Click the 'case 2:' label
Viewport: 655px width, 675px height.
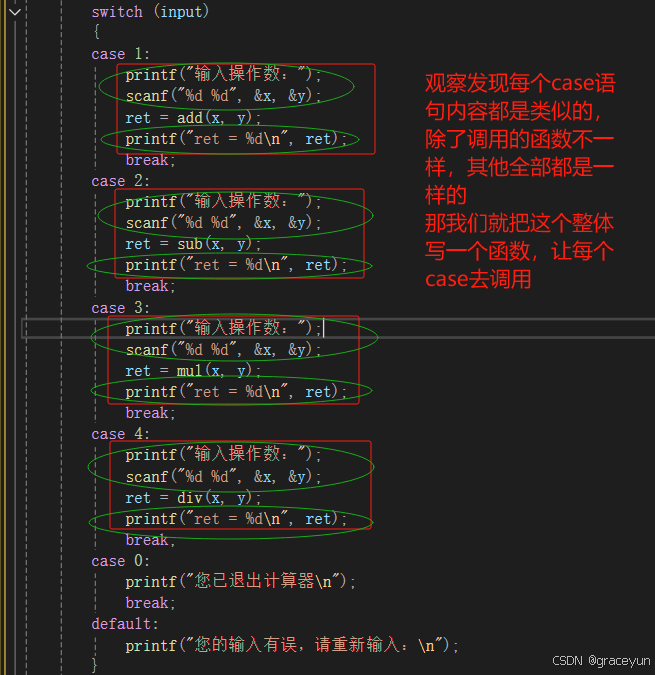point(120,181)
